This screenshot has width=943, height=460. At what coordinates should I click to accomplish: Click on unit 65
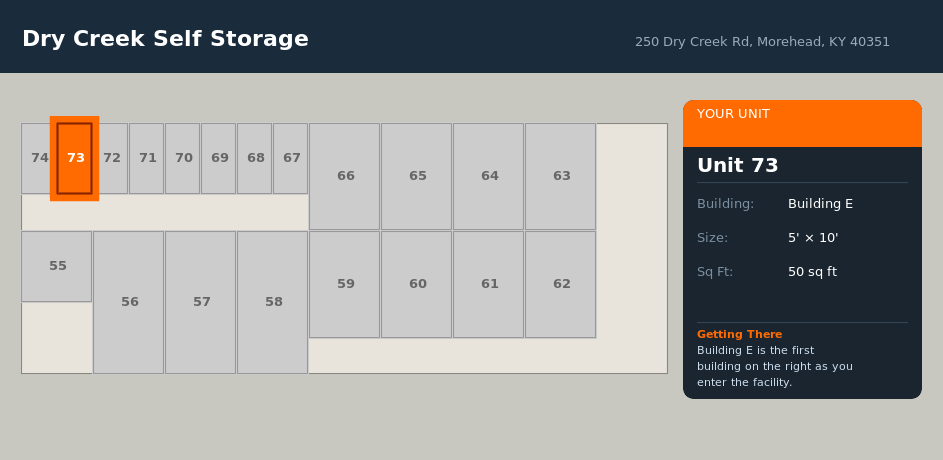(417, 176)
